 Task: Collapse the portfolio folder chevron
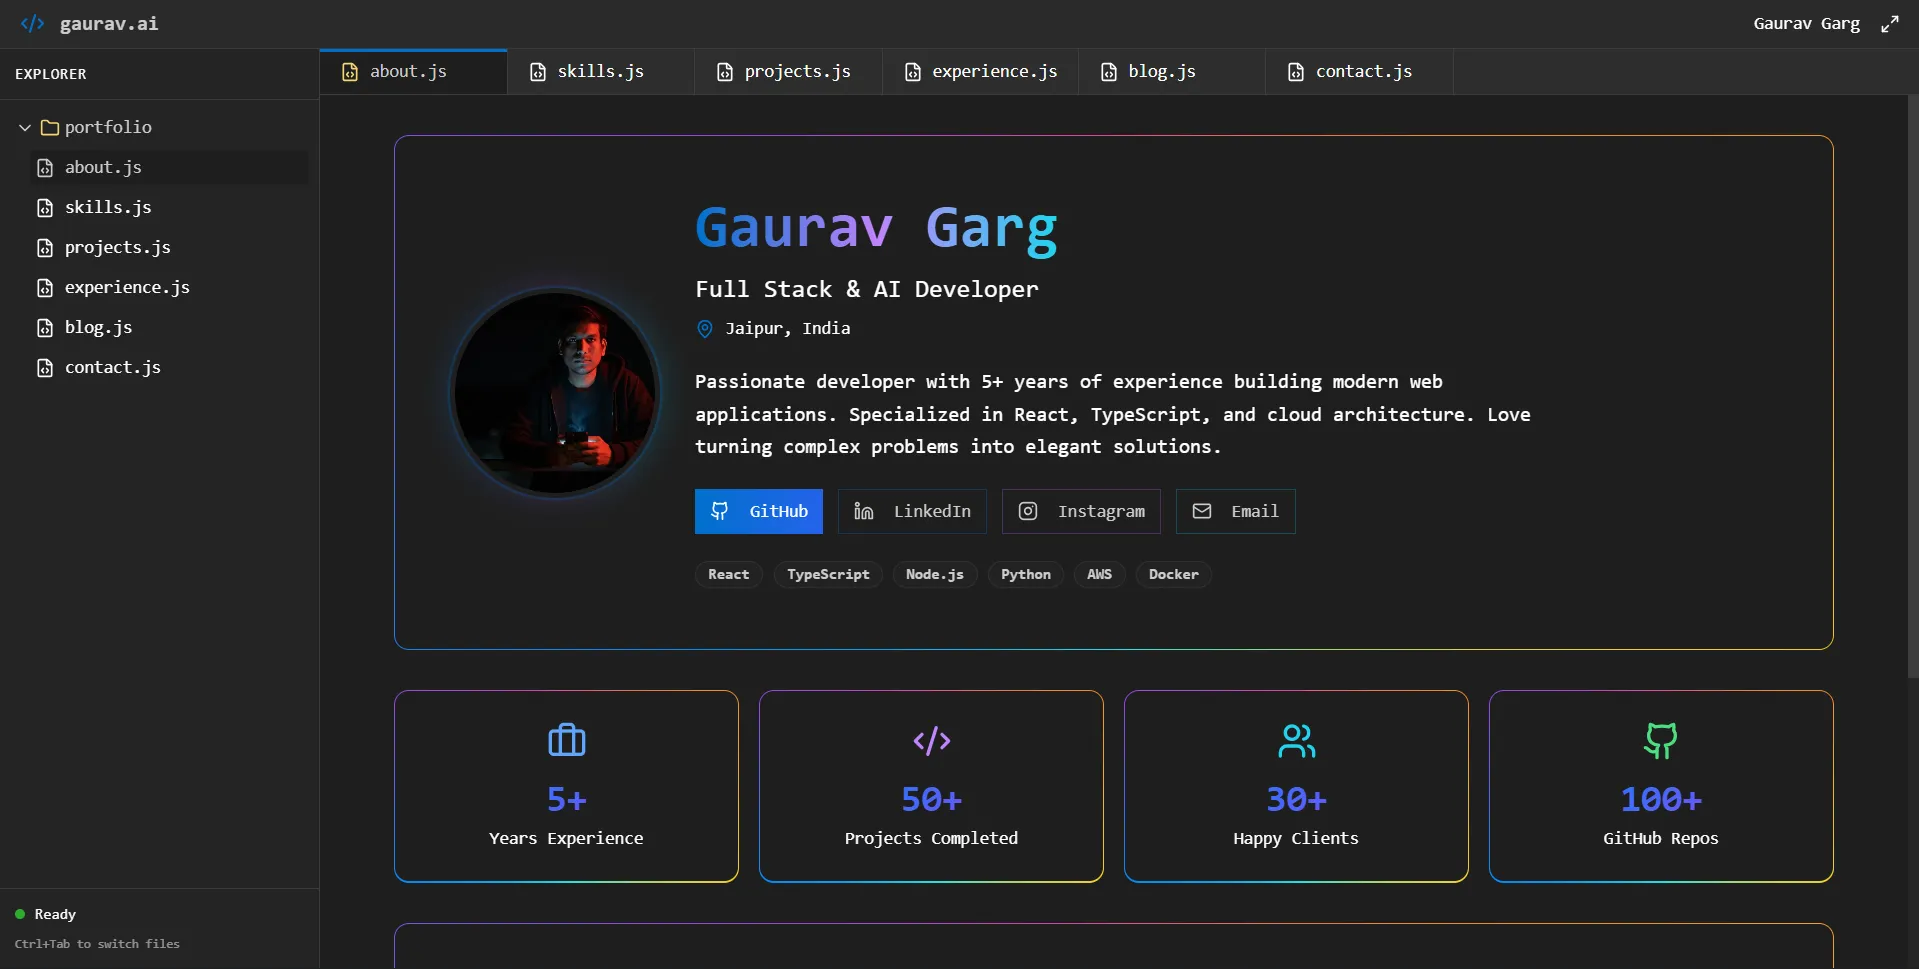(x=25, y=128)
